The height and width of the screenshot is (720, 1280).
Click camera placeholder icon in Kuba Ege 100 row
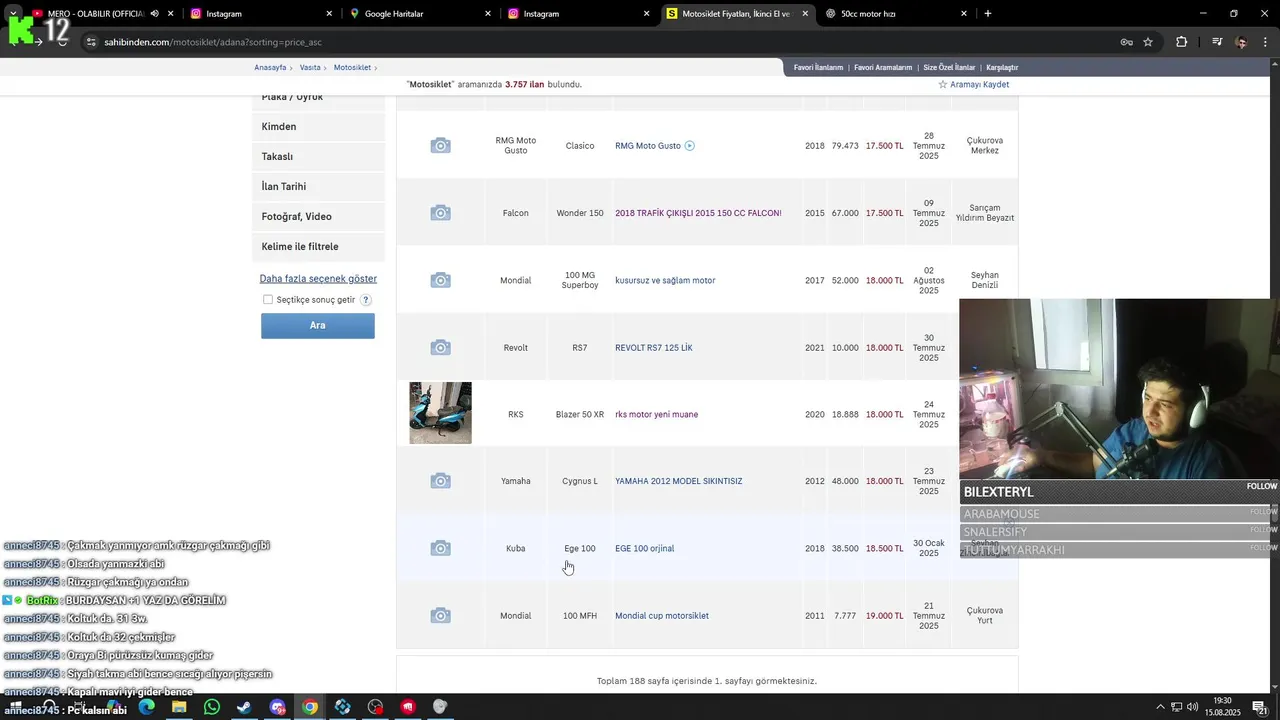[x=440, y=548]
